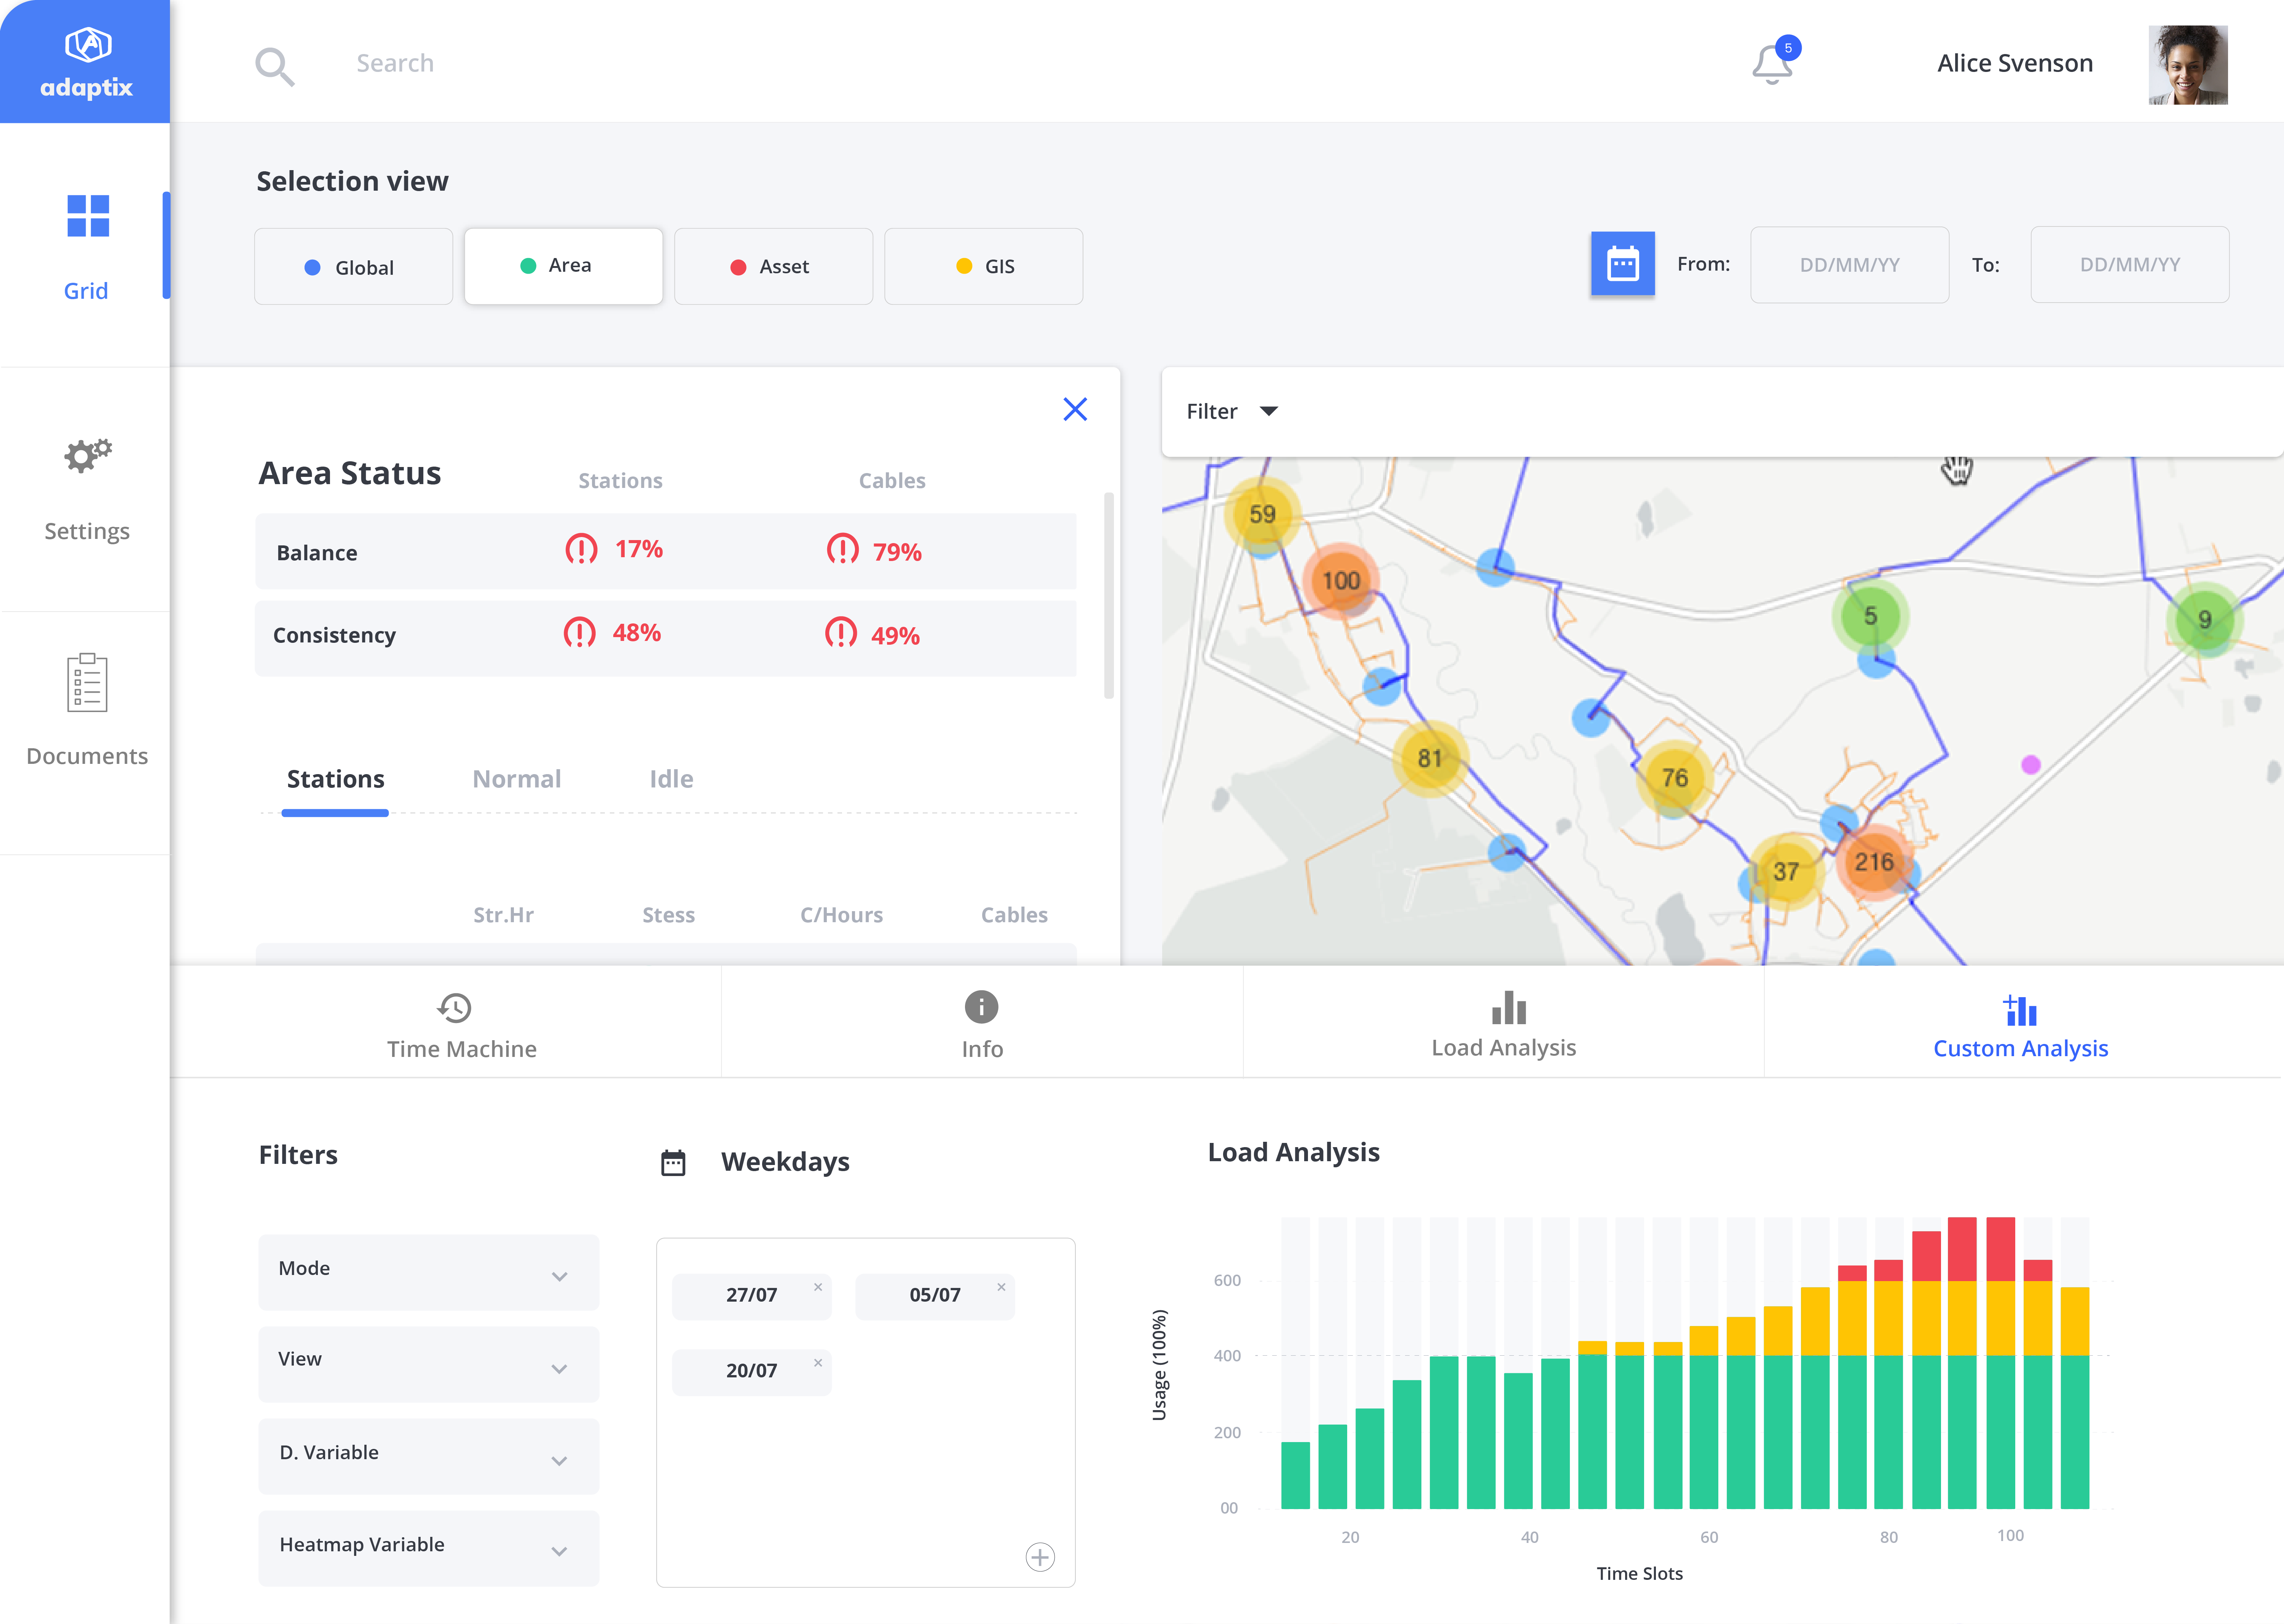Image resolution: width=2284 pixels, height=1624 pixels.
Task: Click the 17% Balance Stations value
Action: point(639,549)
